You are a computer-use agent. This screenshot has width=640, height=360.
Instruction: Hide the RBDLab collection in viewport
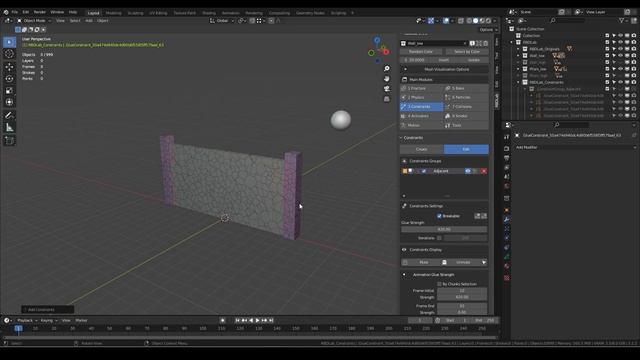point(620,42)
